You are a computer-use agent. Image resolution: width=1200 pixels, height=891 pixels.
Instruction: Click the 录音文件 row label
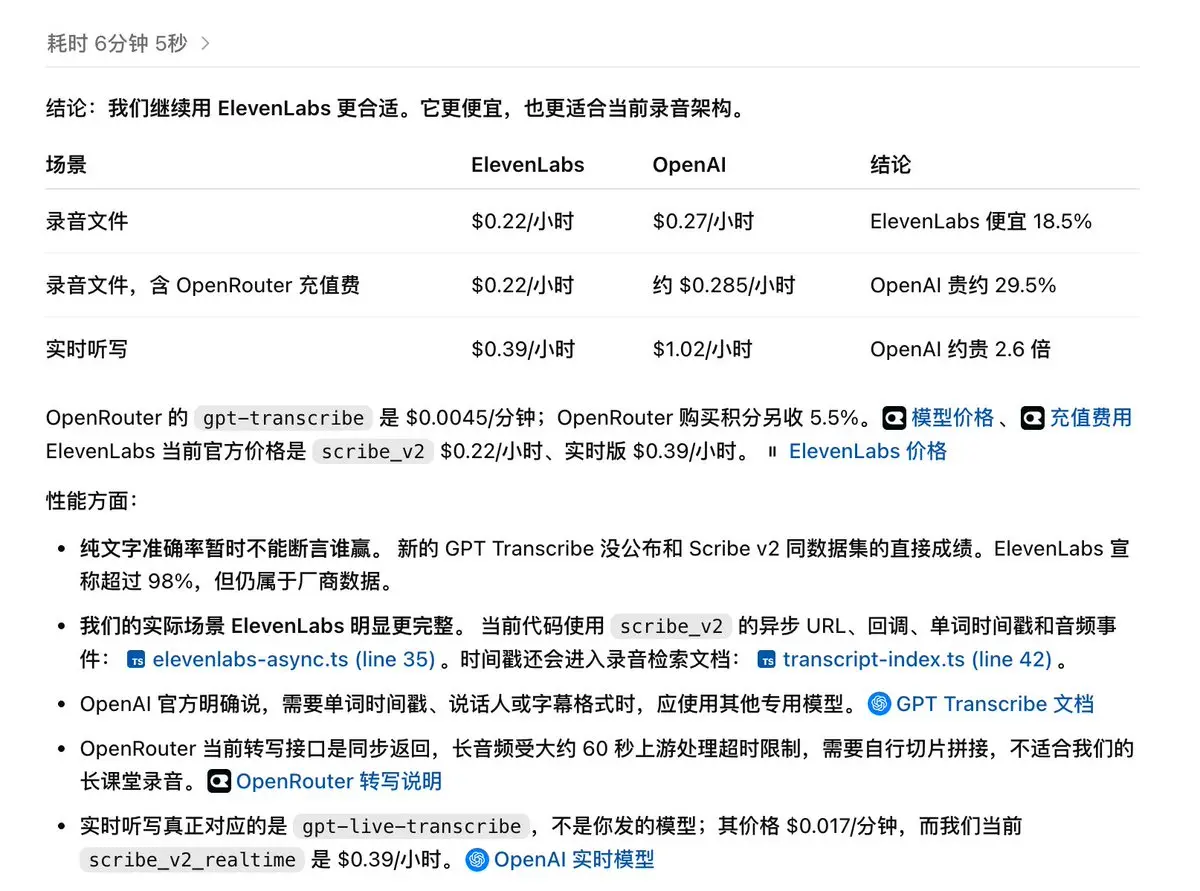pyautogui.click(x=87, y=221)
